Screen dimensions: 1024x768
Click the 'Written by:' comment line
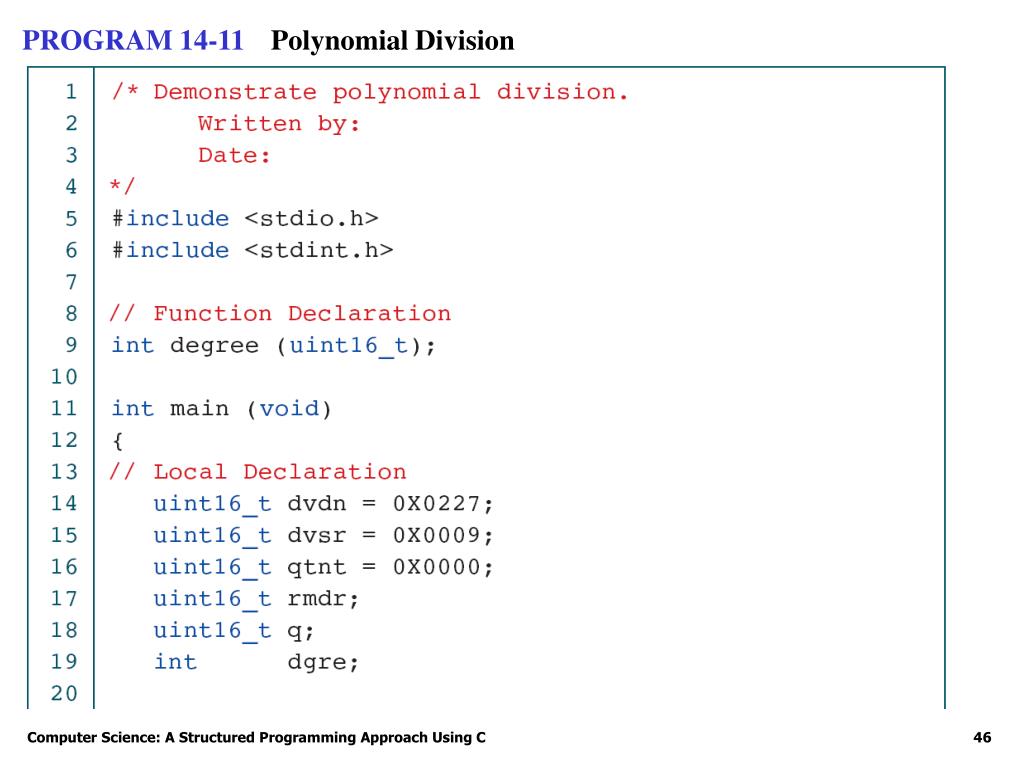(x=279, y=123)
